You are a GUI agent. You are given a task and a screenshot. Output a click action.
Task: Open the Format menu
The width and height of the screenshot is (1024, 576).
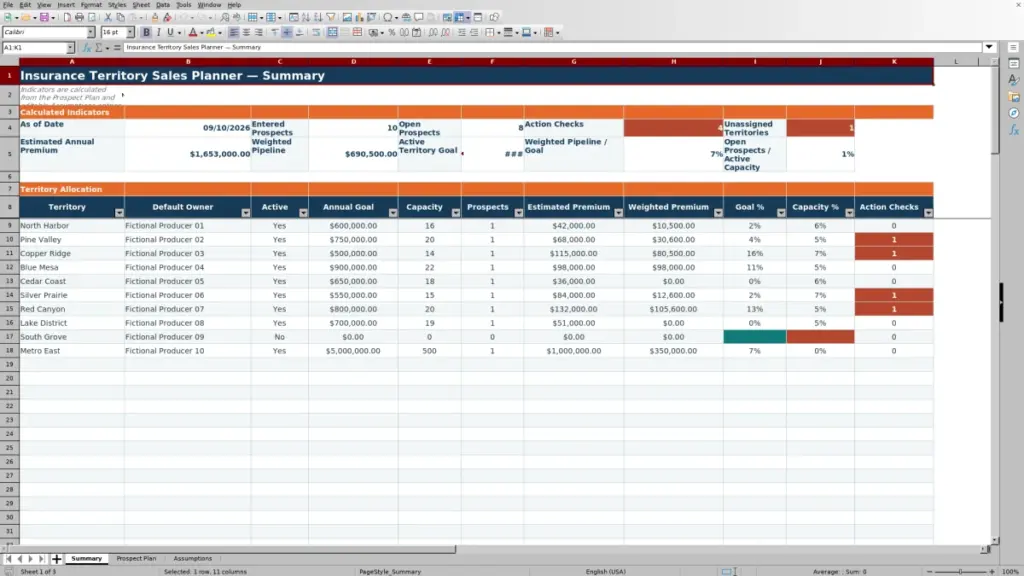click(91, 5)
